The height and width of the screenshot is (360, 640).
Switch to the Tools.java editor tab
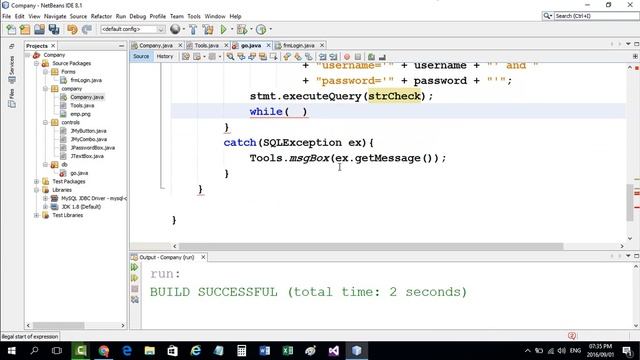(x=206, y=45)
